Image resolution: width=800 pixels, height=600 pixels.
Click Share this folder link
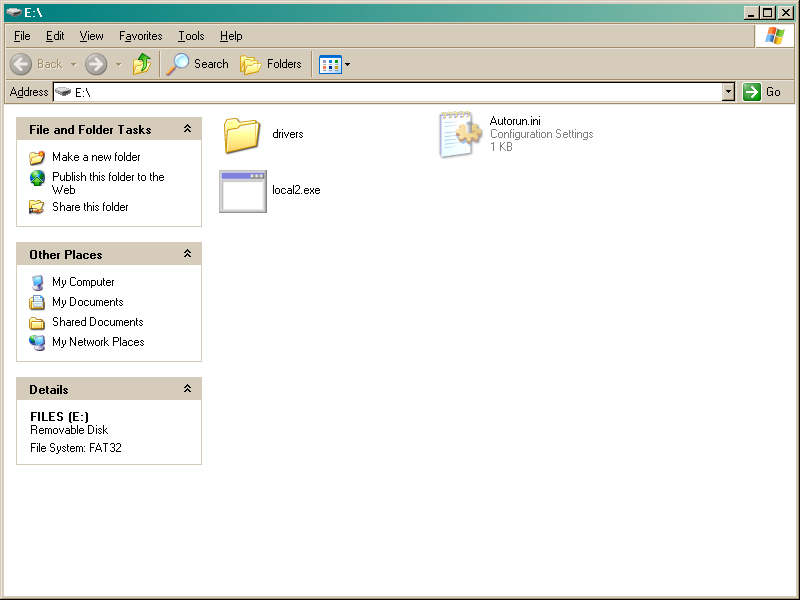(90, 207)
